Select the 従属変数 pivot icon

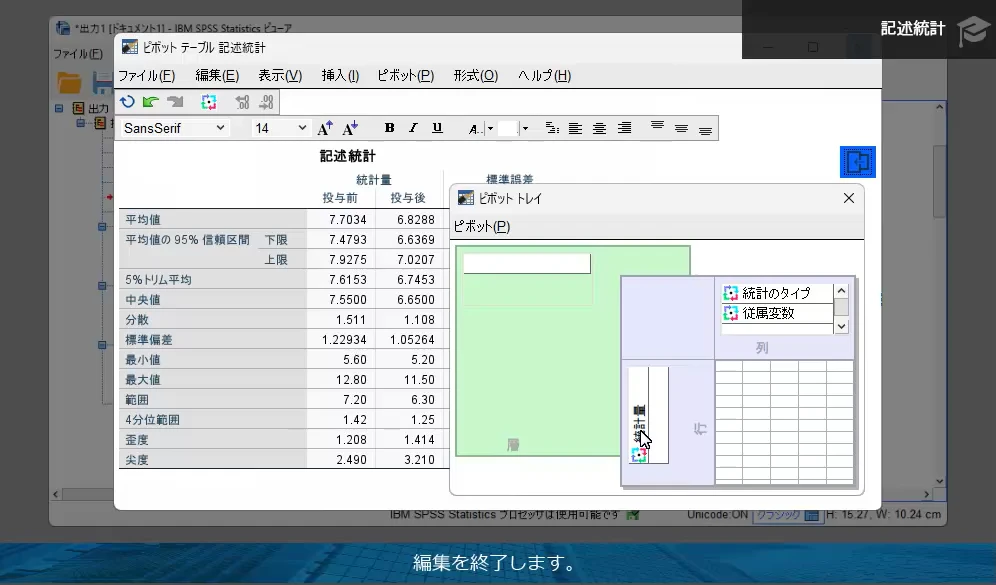pos(733,312)
